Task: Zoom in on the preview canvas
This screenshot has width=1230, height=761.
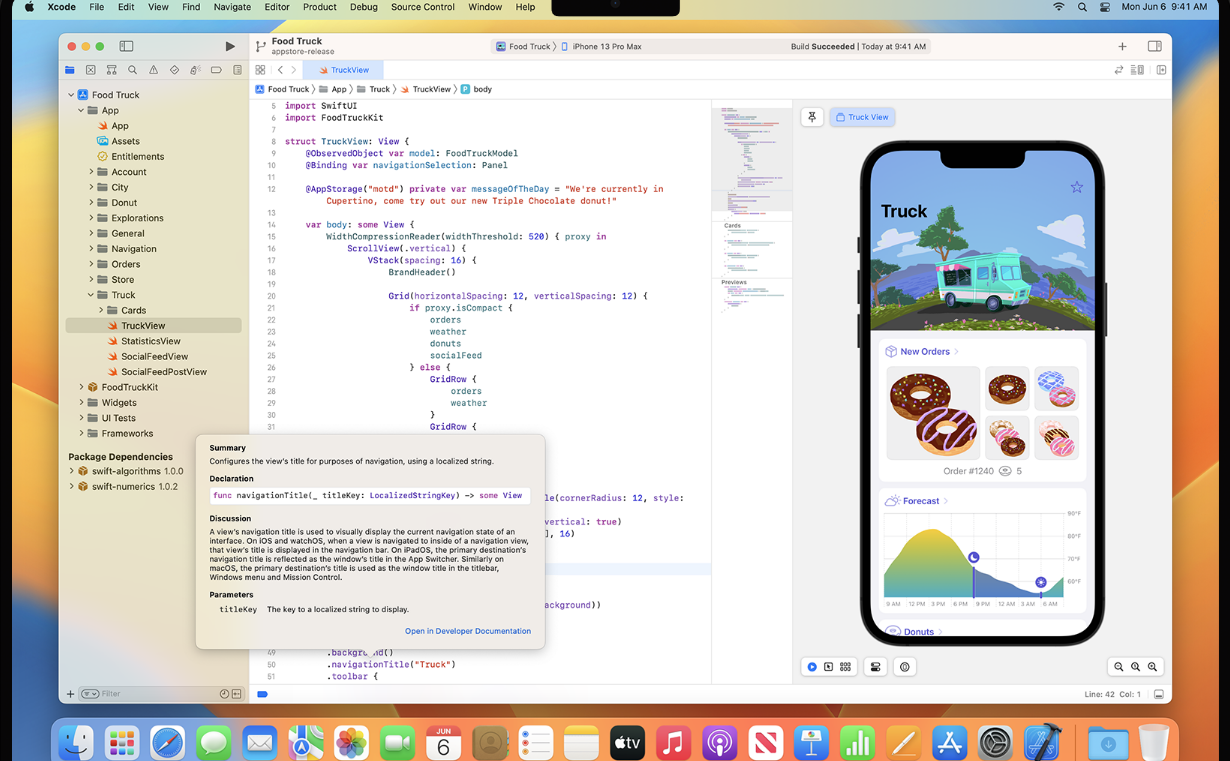Action: coord(1152,667)
